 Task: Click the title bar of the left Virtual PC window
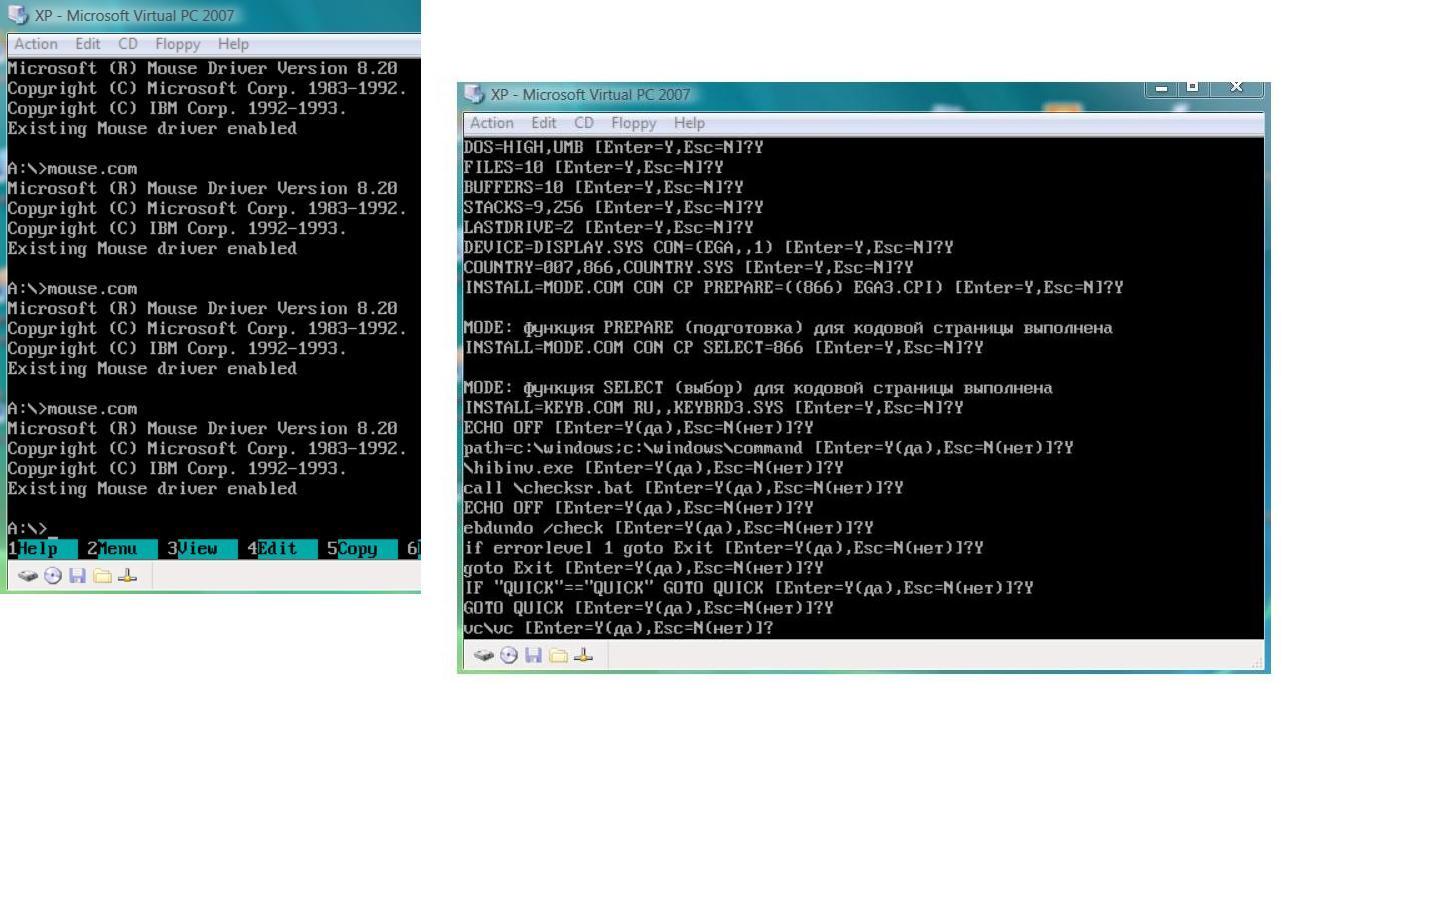coord(210,15)
